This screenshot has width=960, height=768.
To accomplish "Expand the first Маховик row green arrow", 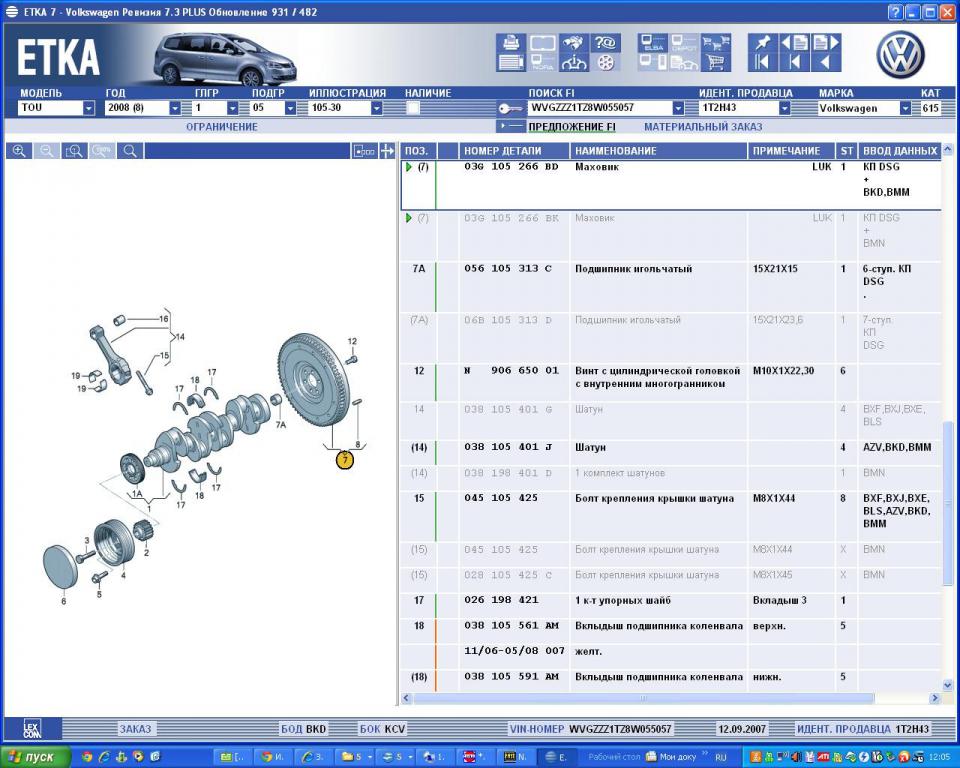I will pos(409,167).
